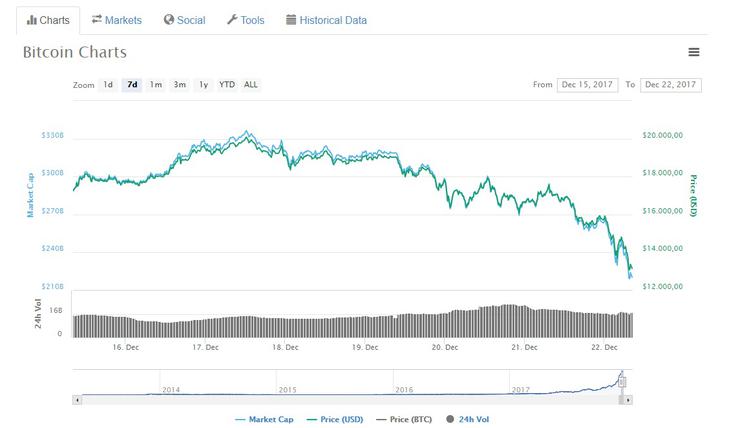Image resolution: width=736 pixels, height=428 pixels.
Task: Toggle Market Cap series in legend
Action: point(264,419)
